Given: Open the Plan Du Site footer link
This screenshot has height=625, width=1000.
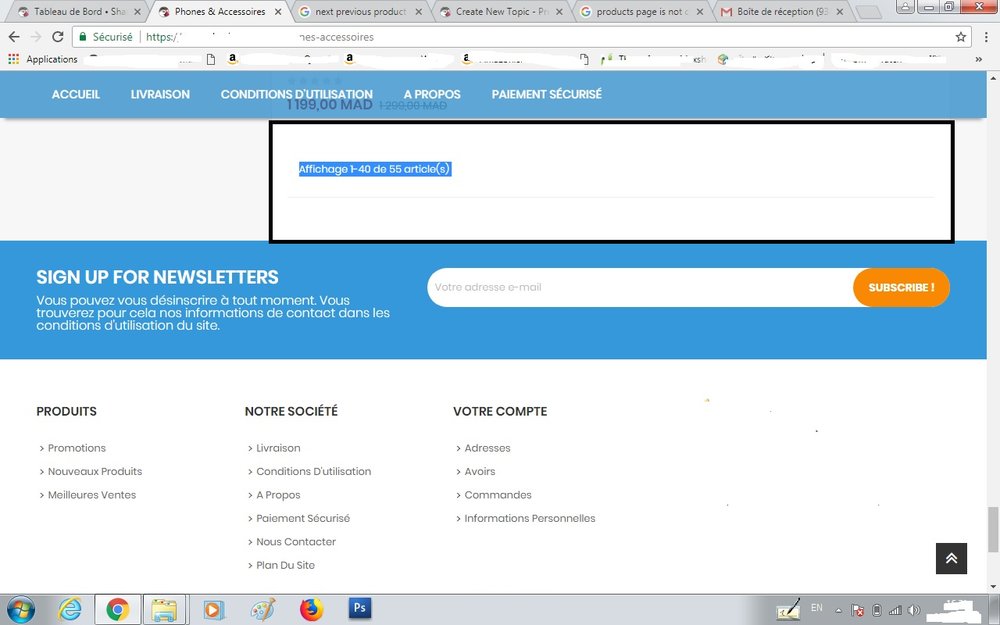Looking at the screenshot, I should [x=285, y=565].
